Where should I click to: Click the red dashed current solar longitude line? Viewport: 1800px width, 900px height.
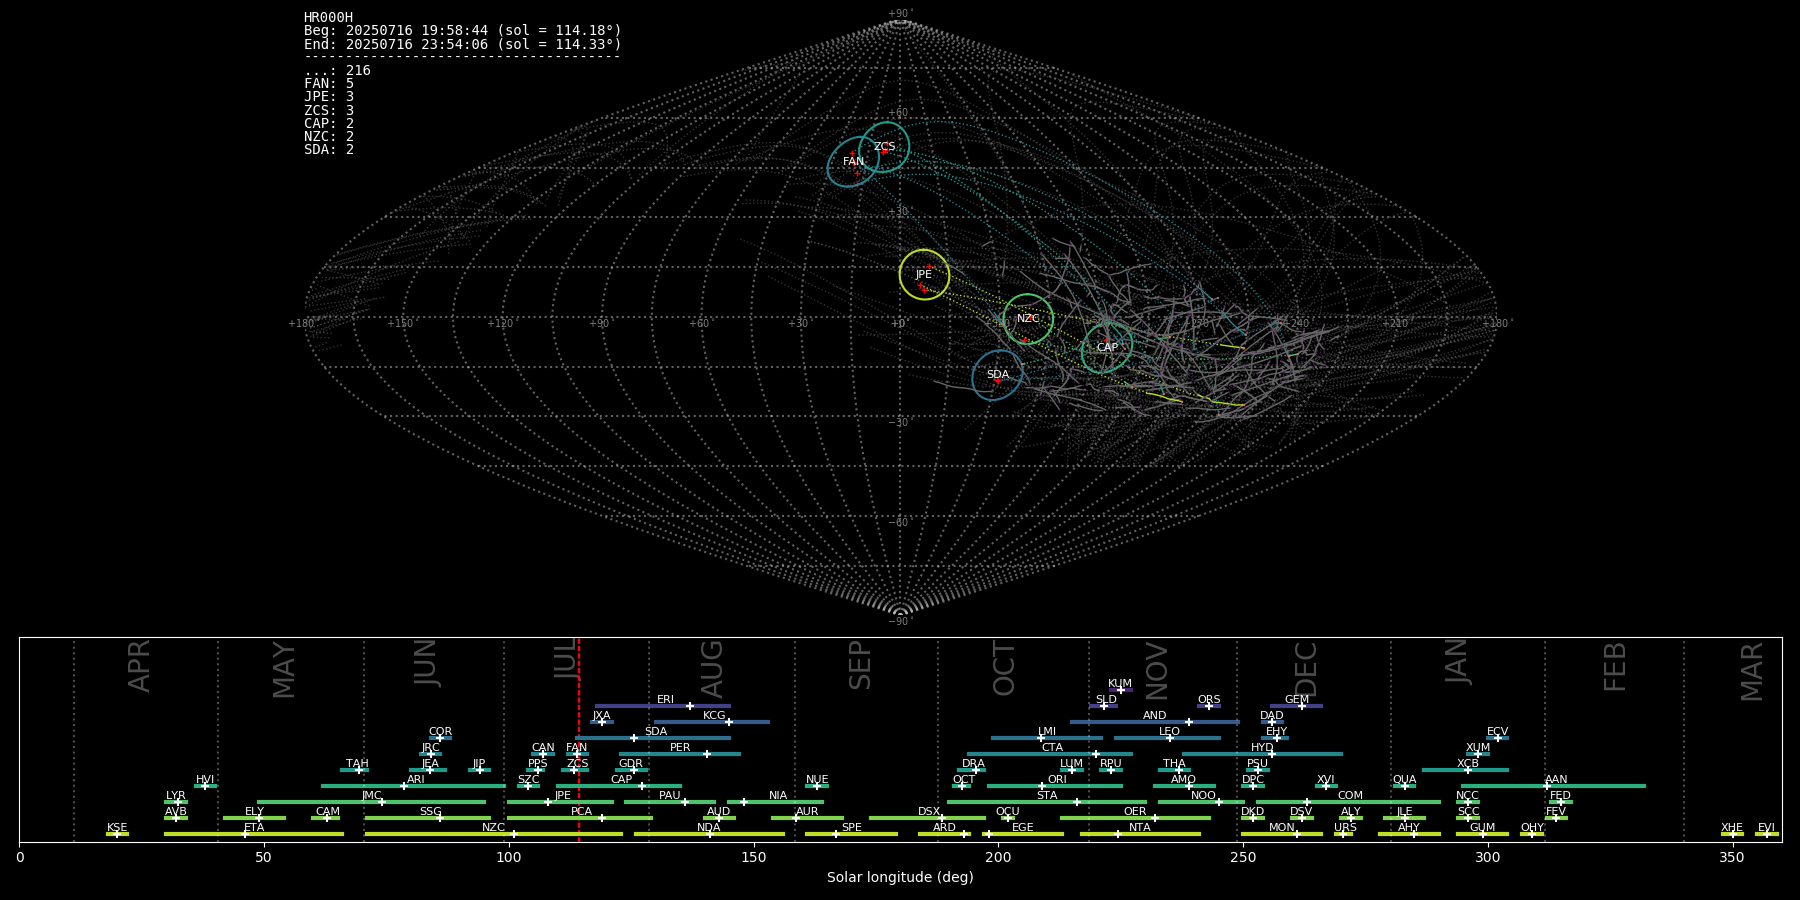[x=578, y=740]
